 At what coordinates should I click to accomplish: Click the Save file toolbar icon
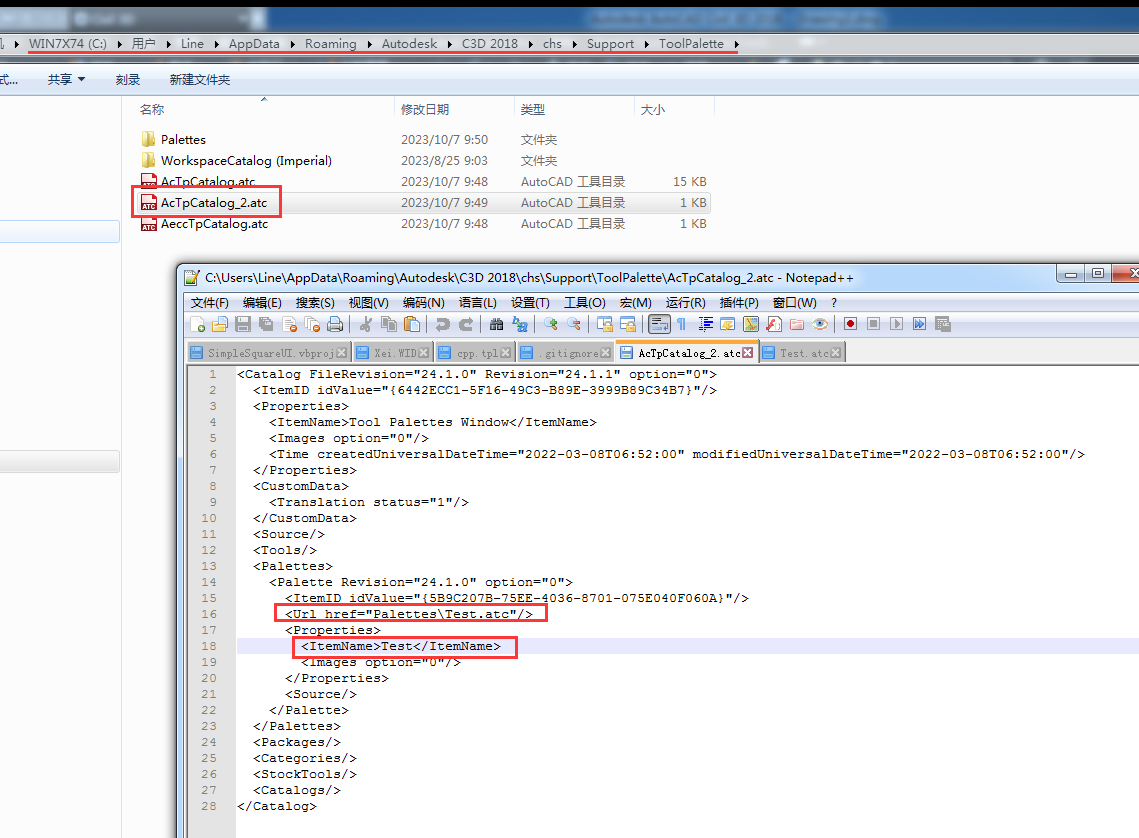(243, 324)
